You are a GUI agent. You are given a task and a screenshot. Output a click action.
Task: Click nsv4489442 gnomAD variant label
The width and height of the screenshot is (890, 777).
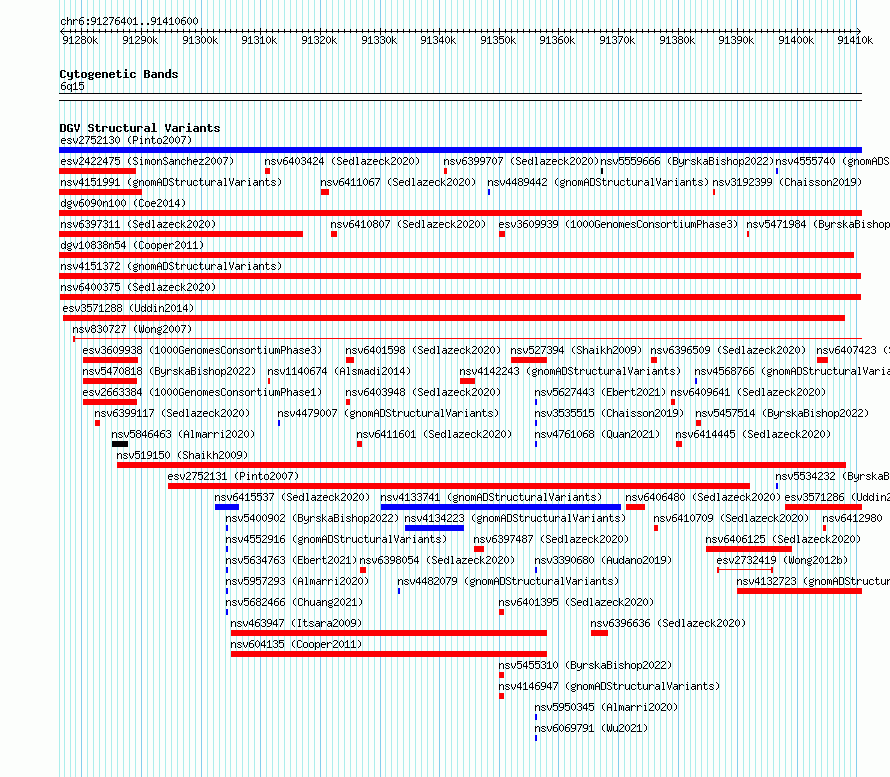tap(598, 182)
